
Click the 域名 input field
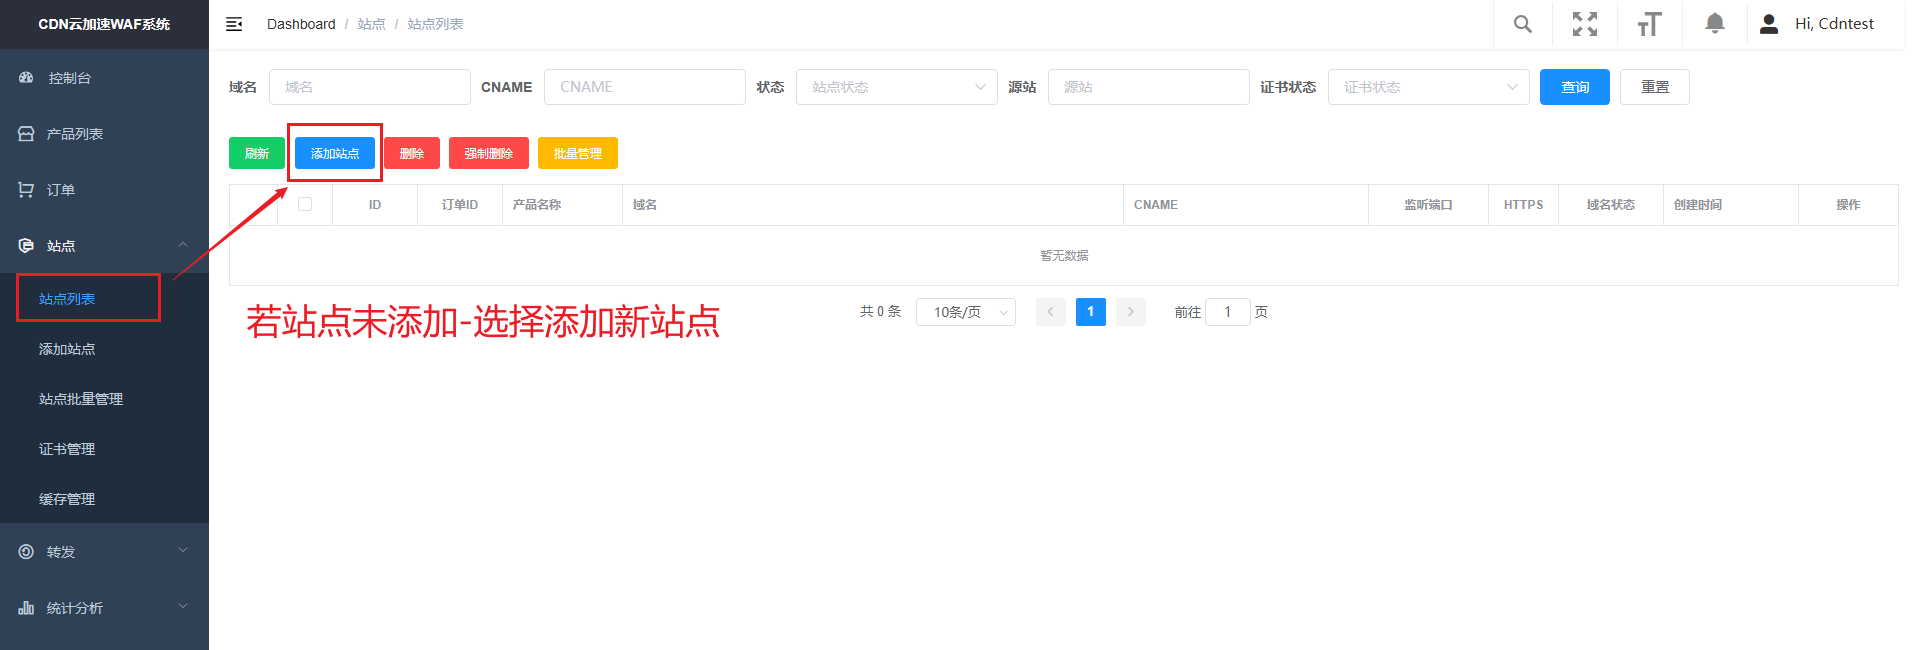[369, 87]
